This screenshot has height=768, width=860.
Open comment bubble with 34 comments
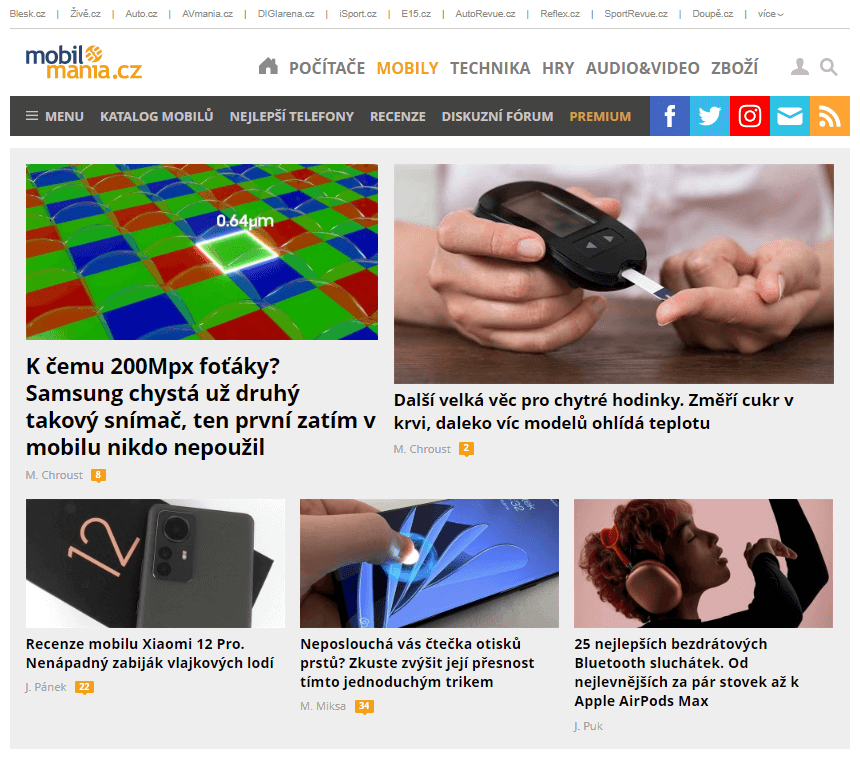click(x=364, y=707)
